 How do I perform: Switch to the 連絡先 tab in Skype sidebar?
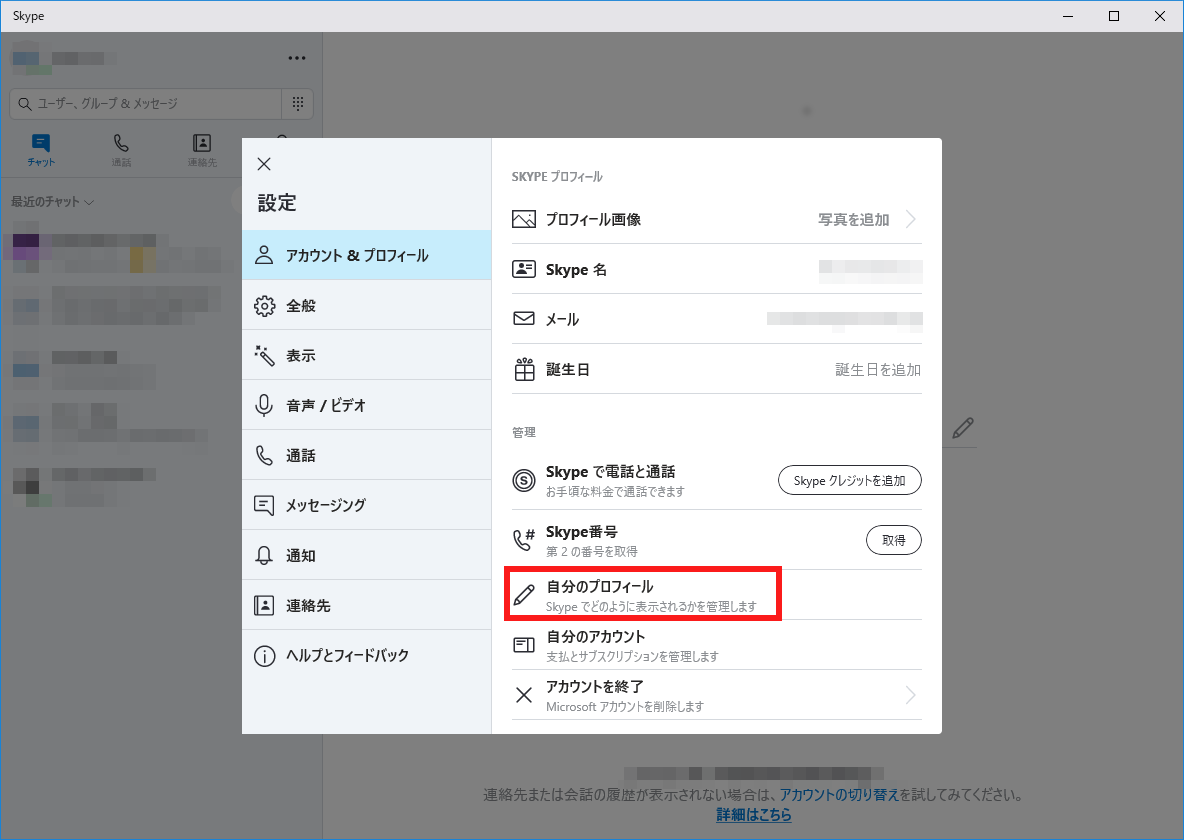pos(202,150)
